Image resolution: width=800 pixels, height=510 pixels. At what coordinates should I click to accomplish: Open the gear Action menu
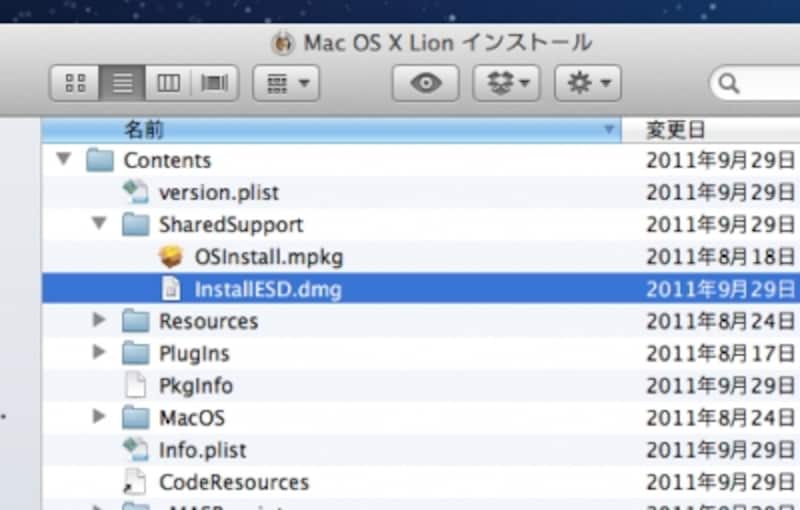pyautogui.click(x=588, y=83)
